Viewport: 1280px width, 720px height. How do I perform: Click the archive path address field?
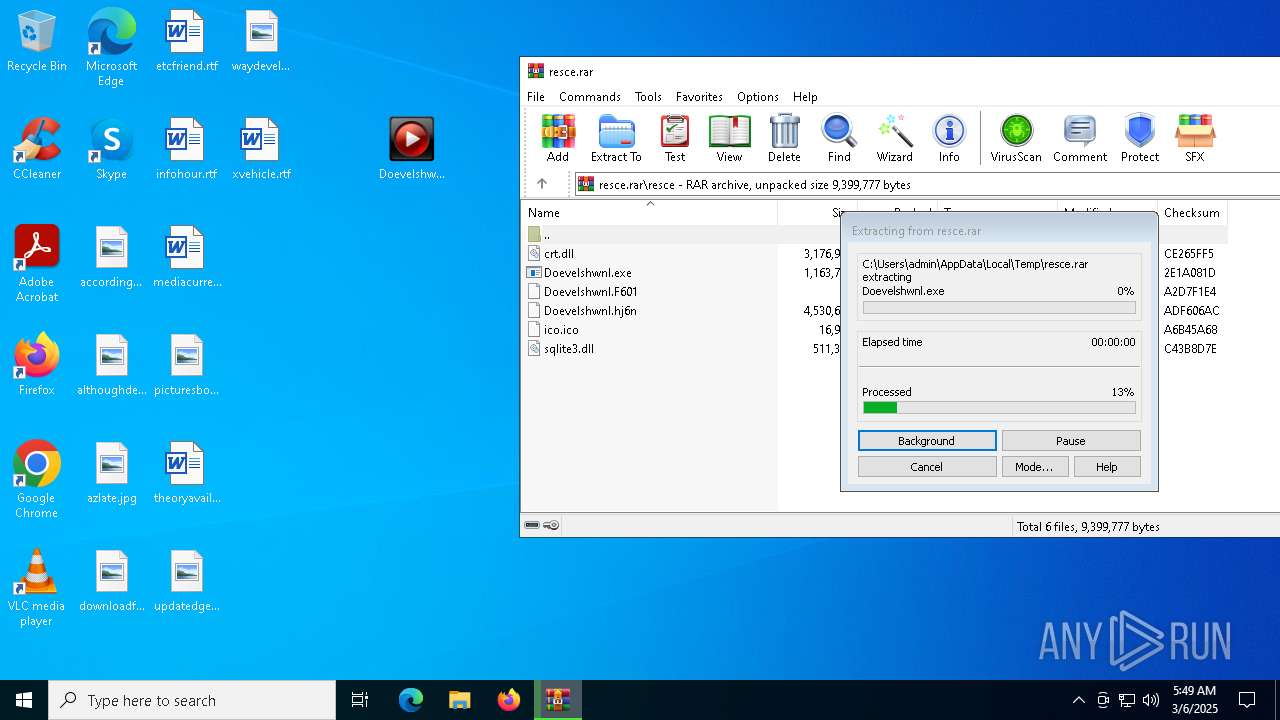click(927, 184)
